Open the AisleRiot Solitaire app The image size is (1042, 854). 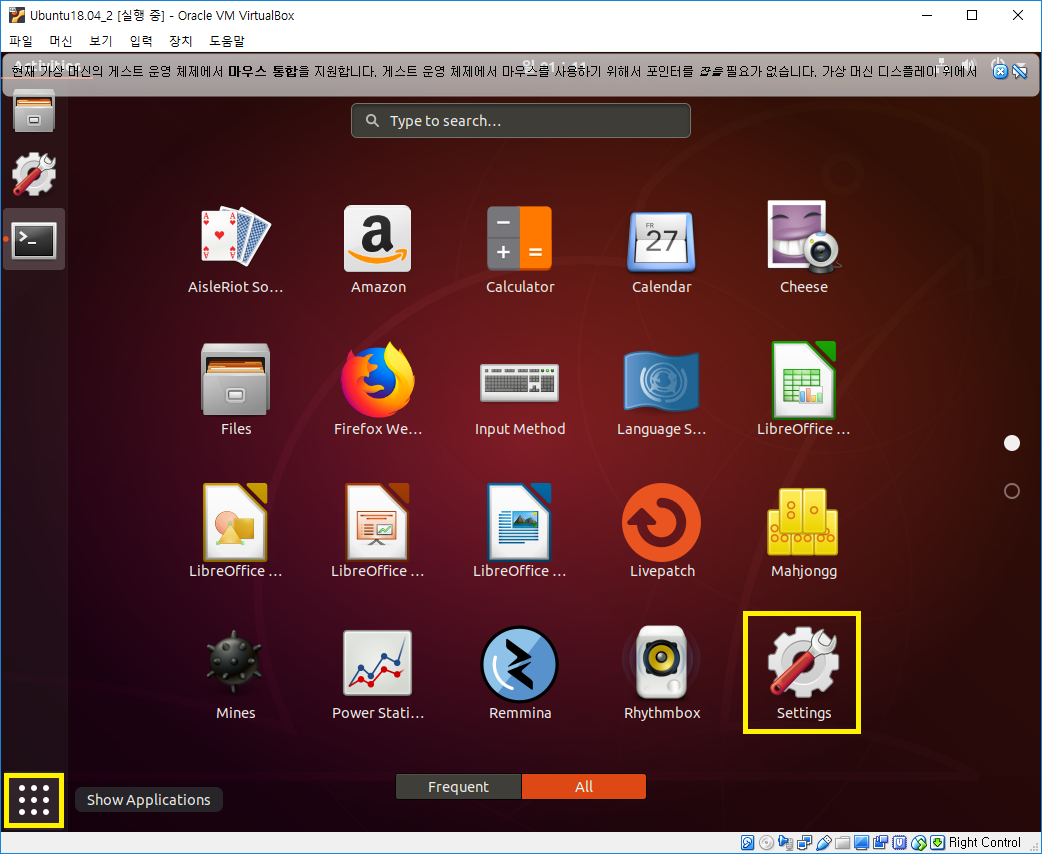[235, 249]
